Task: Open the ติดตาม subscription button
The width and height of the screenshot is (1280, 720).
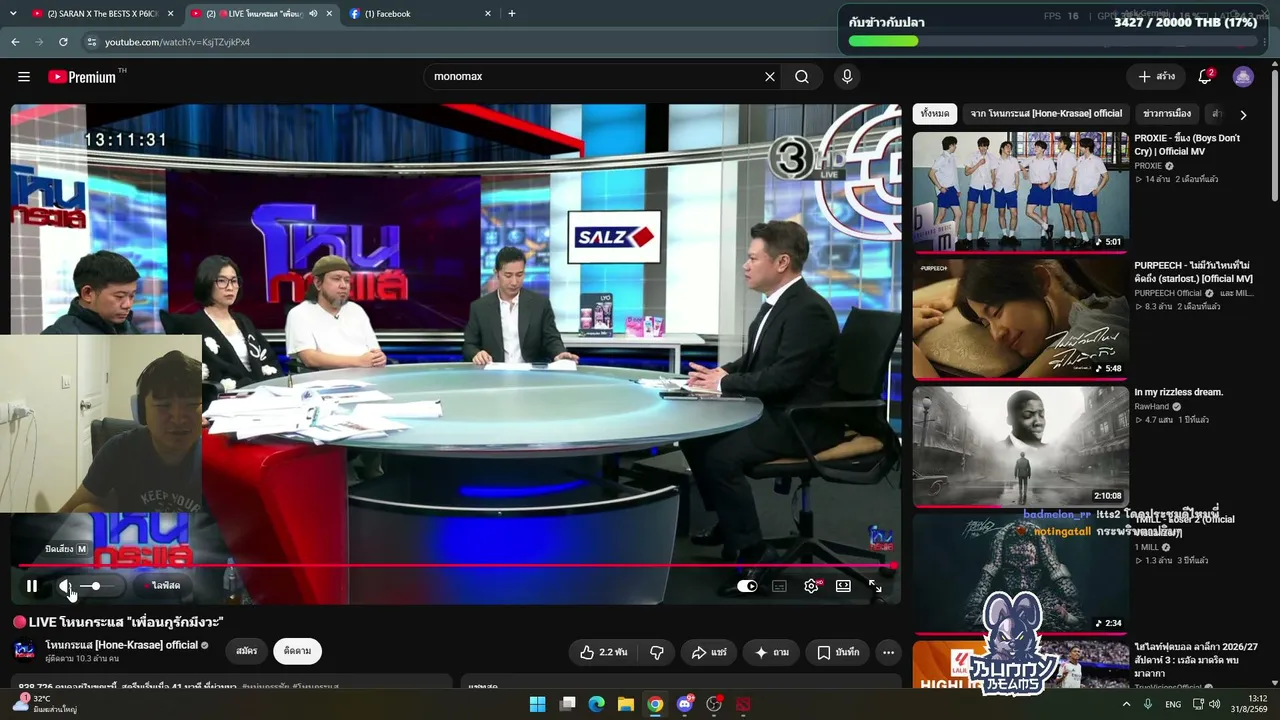Action: click(297, 651)
